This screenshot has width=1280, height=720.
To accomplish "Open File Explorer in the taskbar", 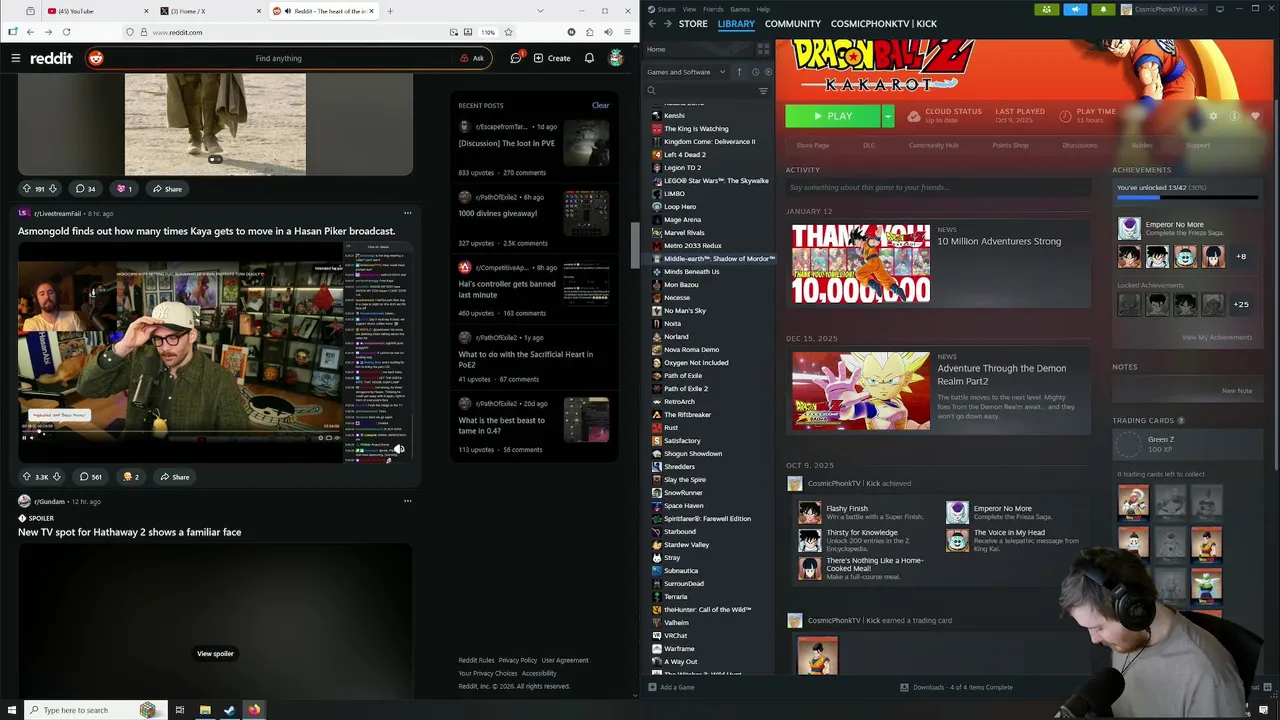I will coord(205,710).
